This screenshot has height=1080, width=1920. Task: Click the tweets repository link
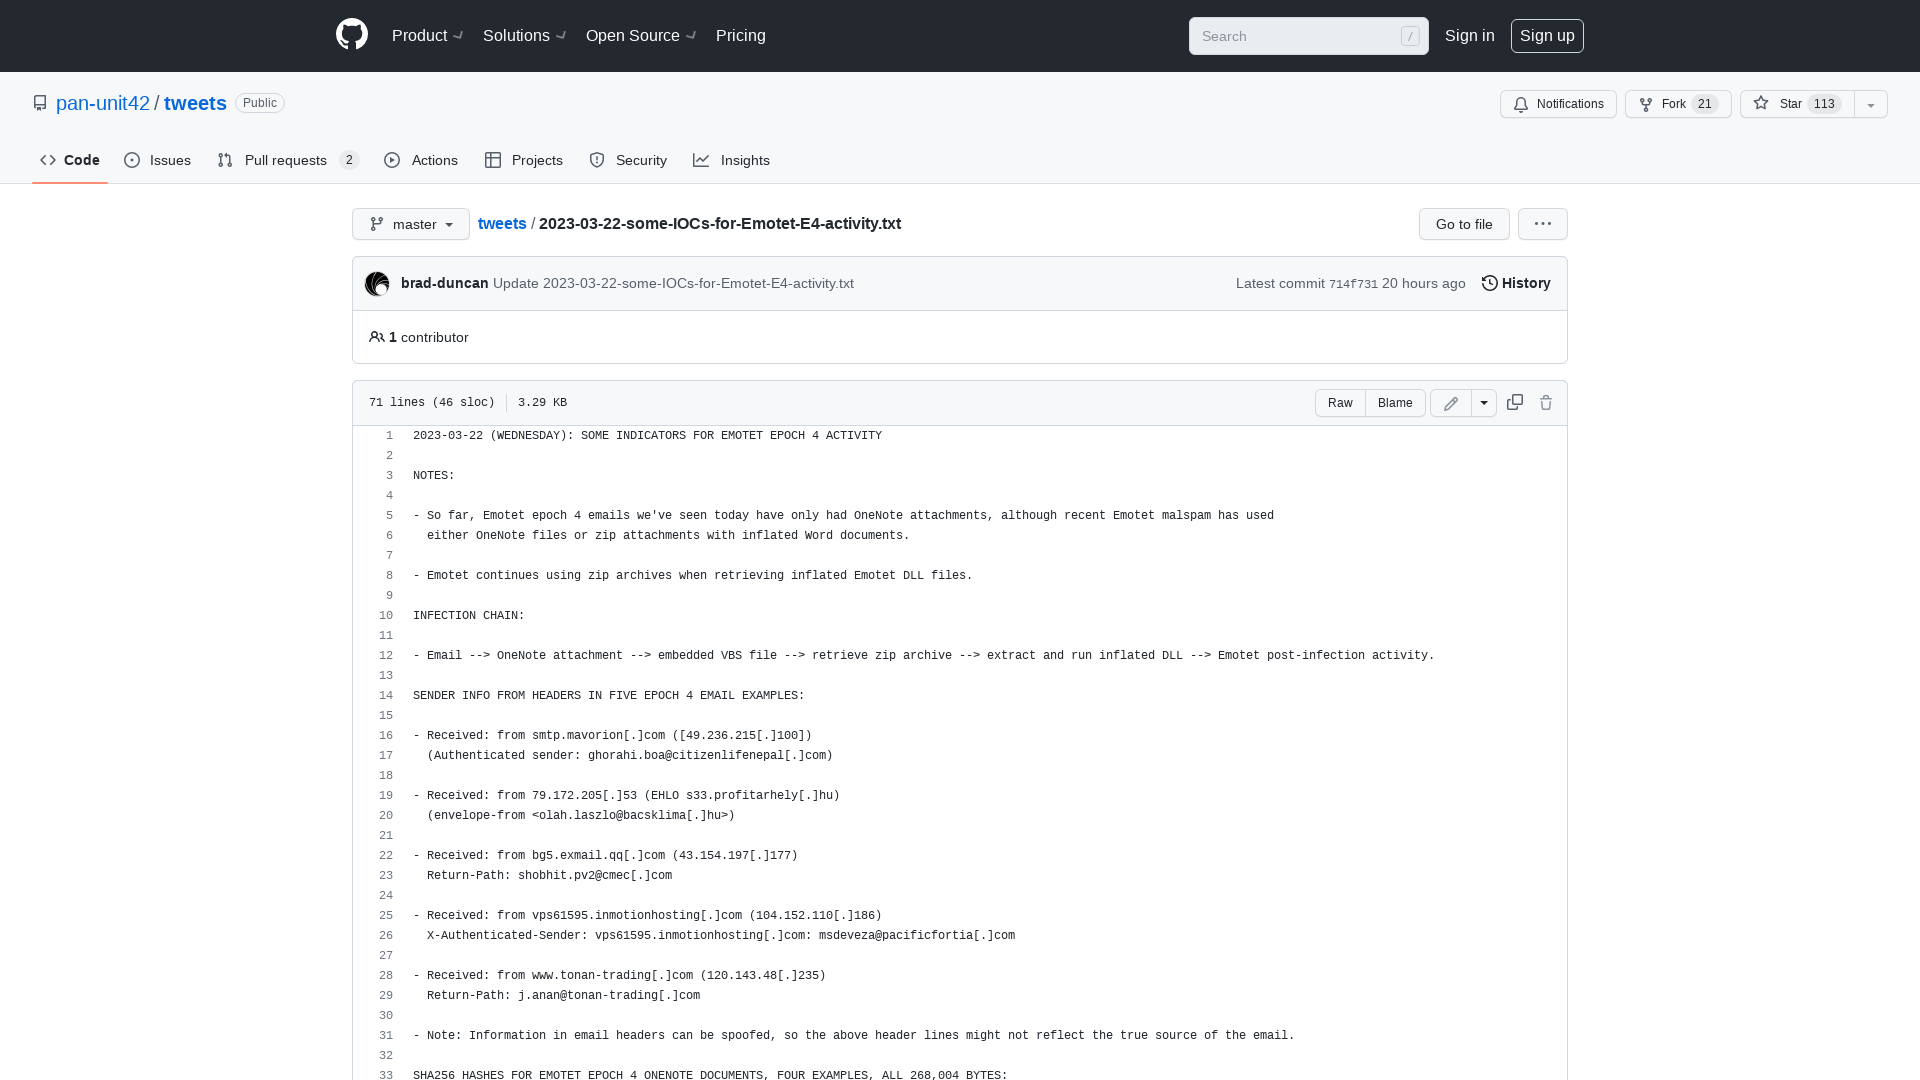point(195,103)
